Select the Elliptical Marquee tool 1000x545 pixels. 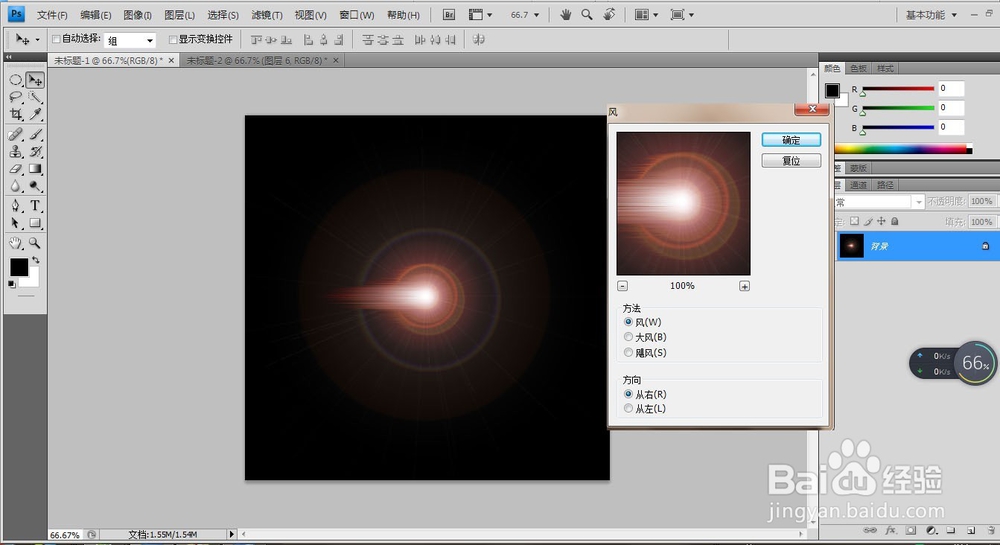point(16,80)
